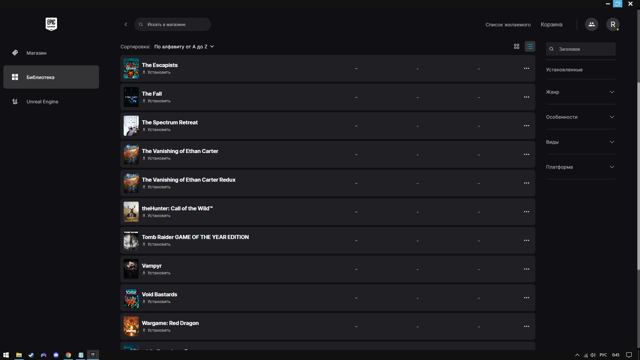
Task: Open Unreal Engine in the sidebar
Action: [x=51, y=102]
